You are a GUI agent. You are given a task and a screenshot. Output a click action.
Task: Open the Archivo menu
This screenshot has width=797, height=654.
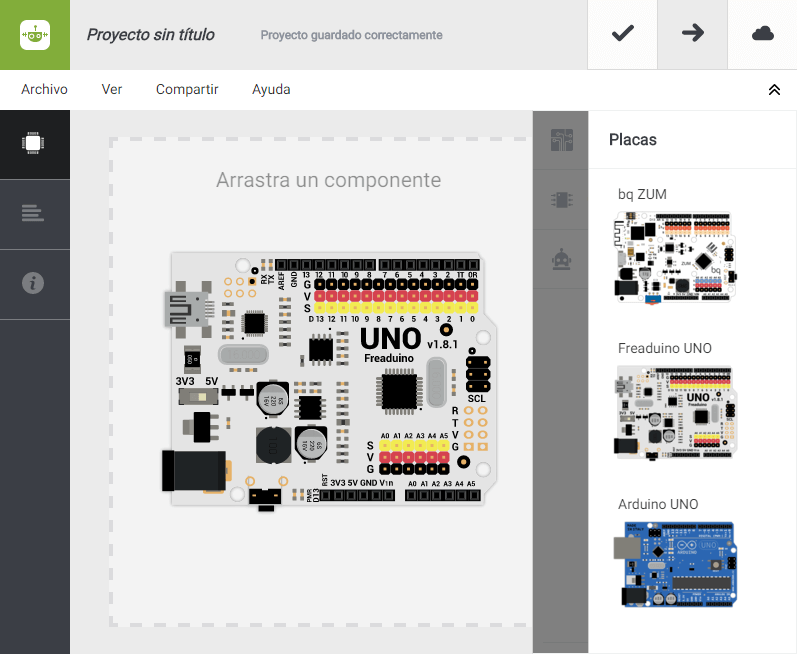point(44,89)
